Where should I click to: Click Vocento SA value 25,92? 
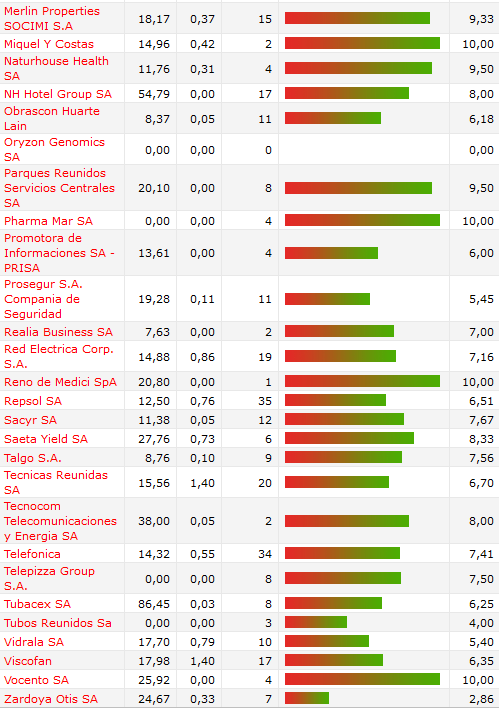[x=154, y=680]
